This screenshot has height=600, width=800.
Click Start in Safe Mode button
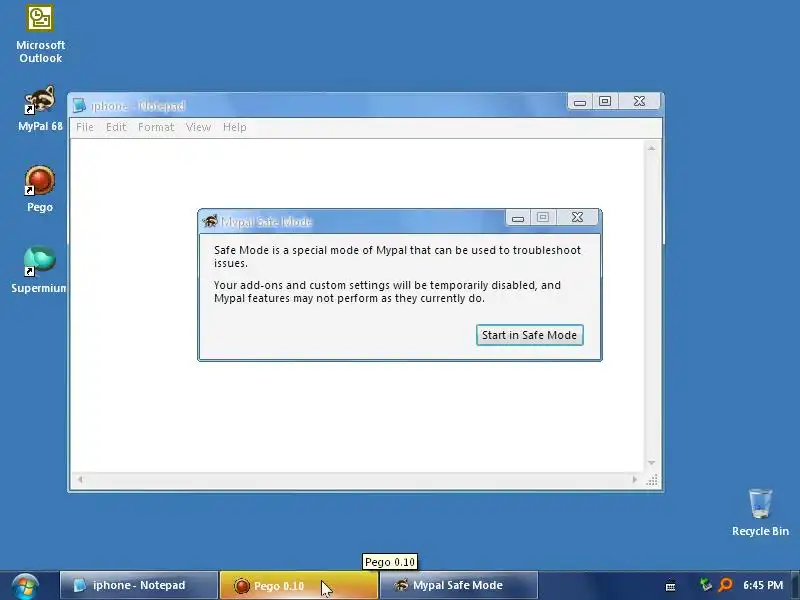pyautogui.click(x=530, y=335)
